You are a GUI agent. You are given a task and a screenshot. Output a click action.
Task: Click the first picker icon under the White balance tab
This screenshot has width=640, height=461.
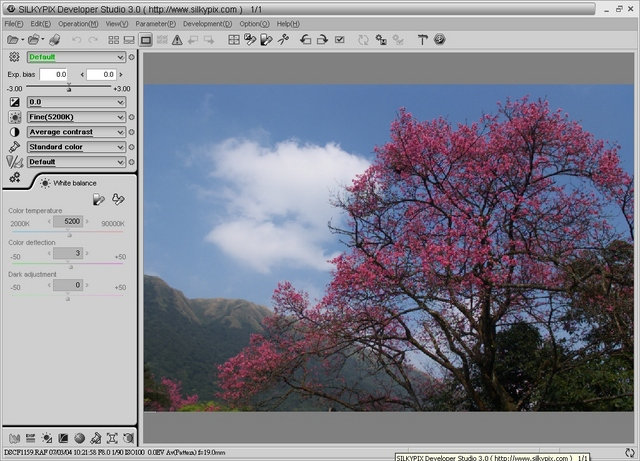pos(98,199)
